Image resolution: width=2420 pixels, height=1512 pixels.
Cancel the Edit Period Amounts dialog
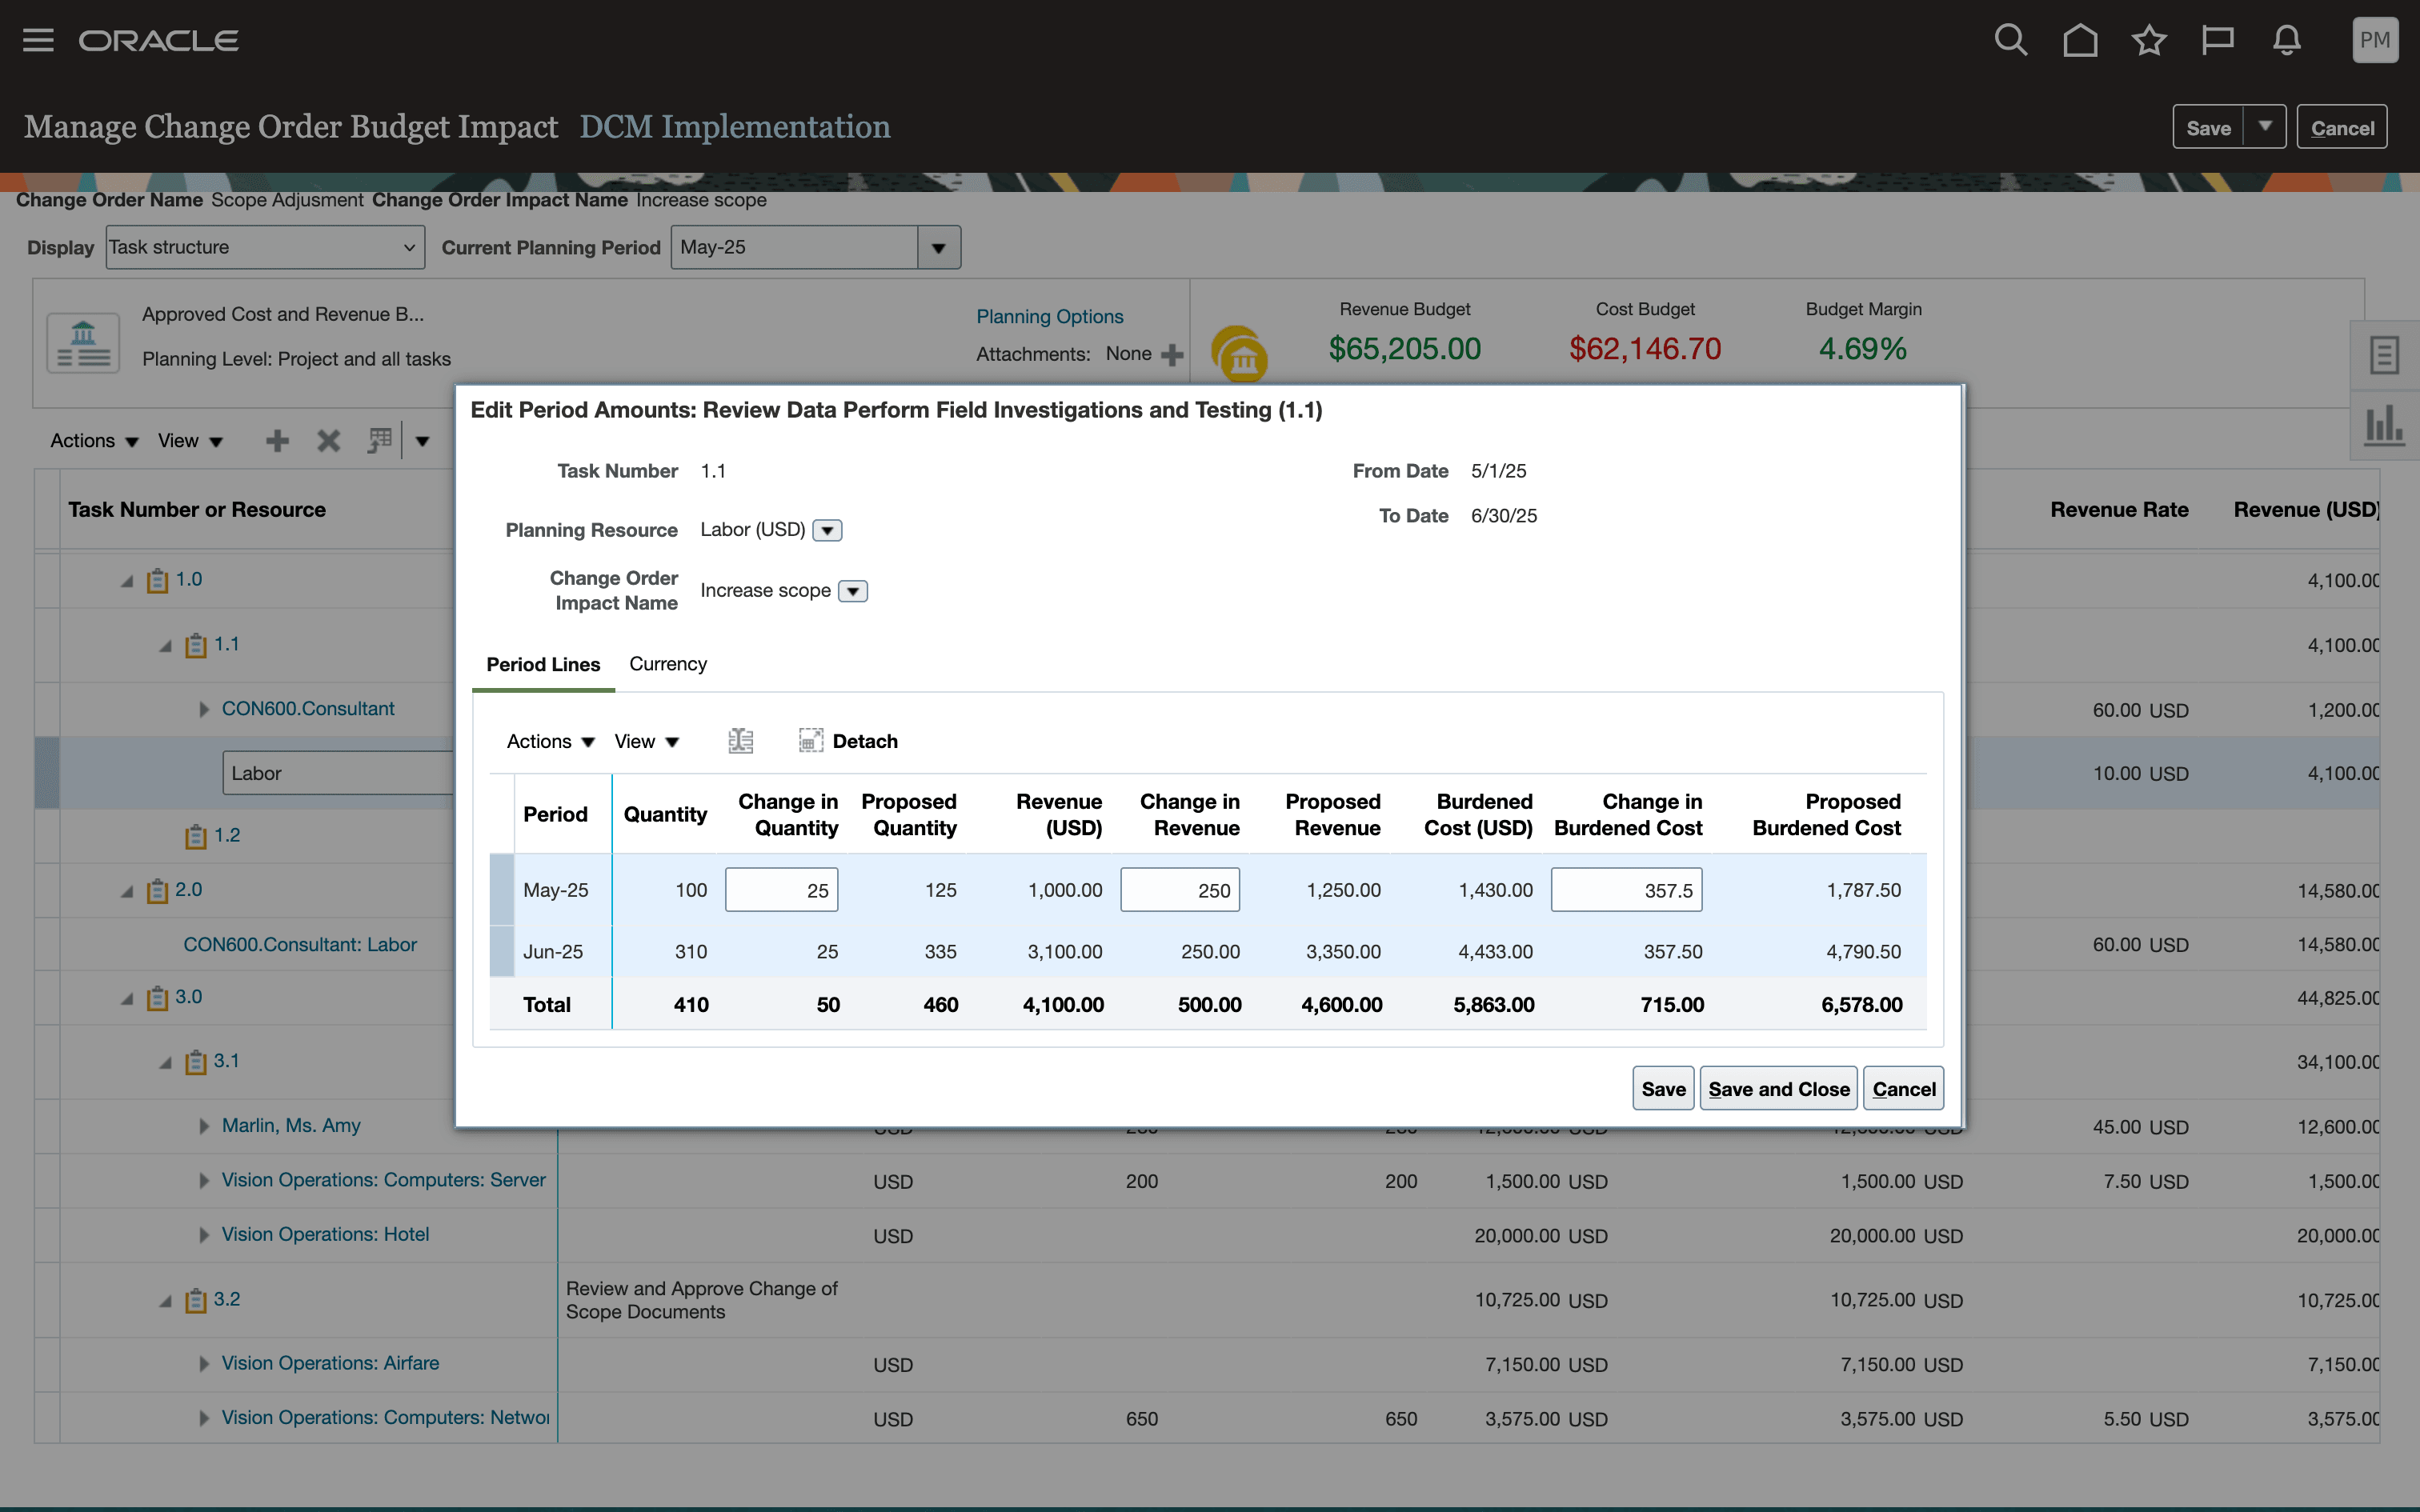pyautogui.click(x=1903, y=1089)
